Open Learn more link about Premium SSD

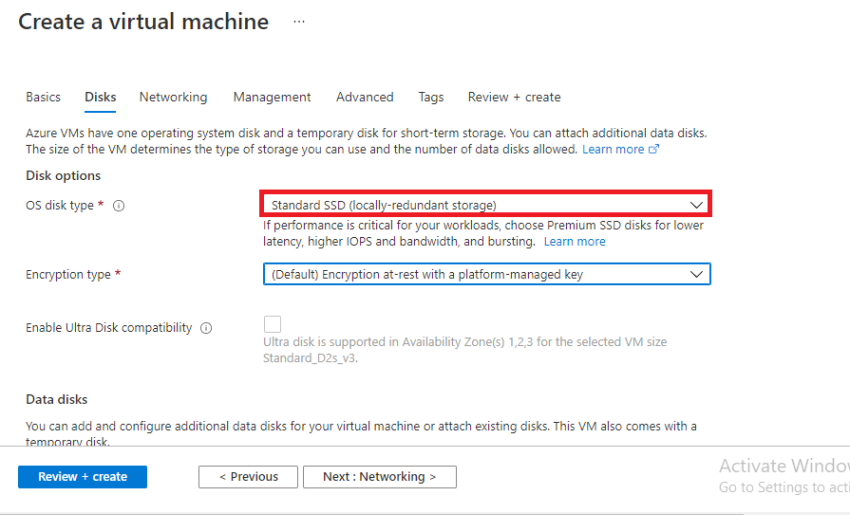(575, 241)
